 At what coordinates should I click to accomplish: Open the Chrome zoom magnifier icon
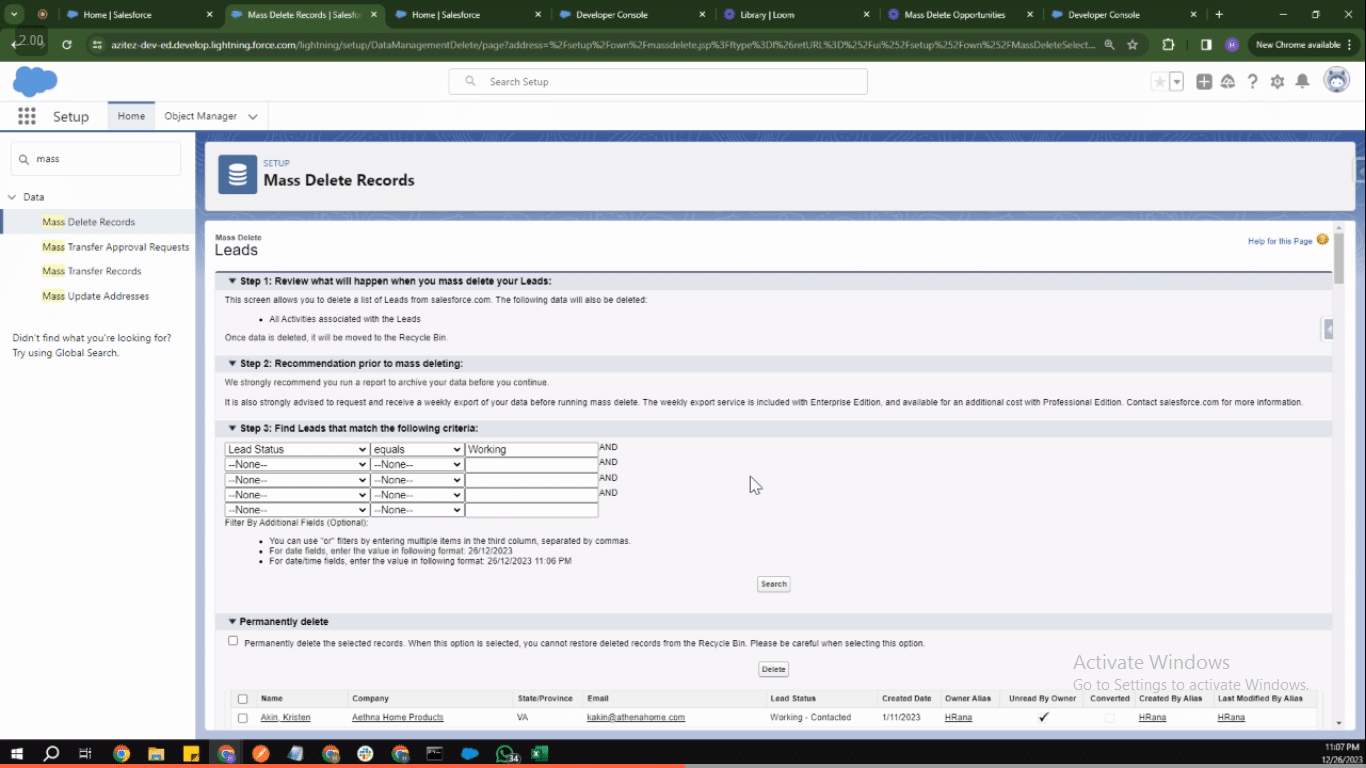click(1109, 45)
